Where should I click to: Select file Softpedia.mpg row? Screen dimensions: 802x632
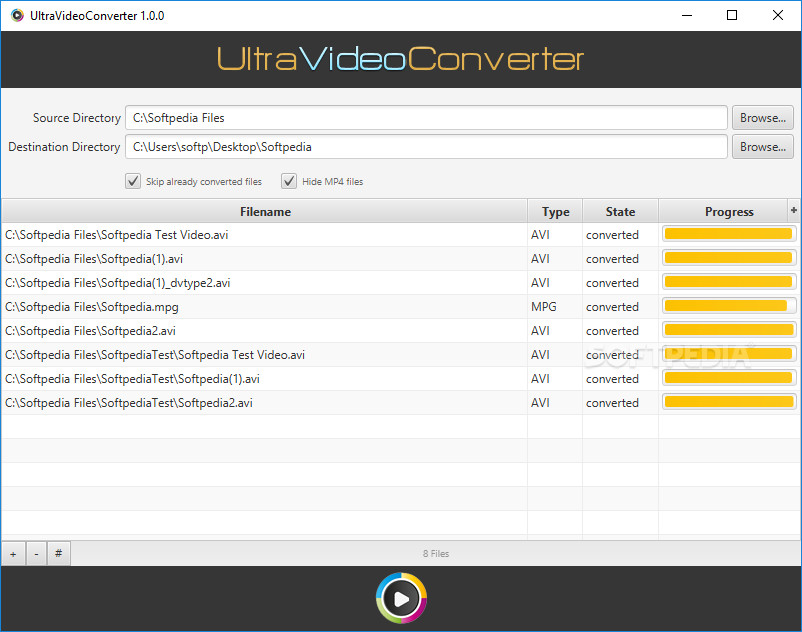tap(400, 307)
